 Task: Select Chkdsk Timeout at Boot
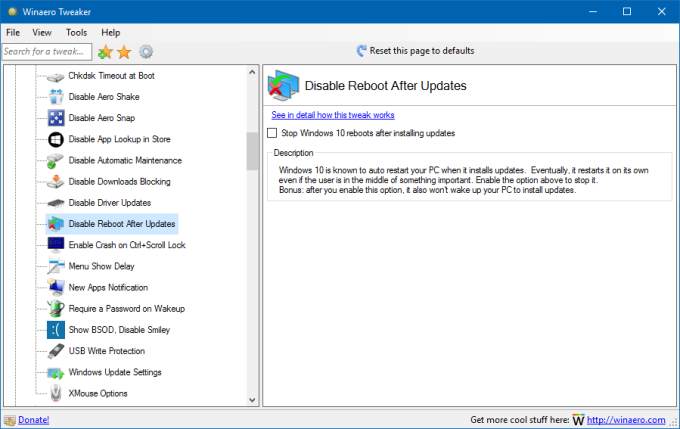(x=111, y=76)
